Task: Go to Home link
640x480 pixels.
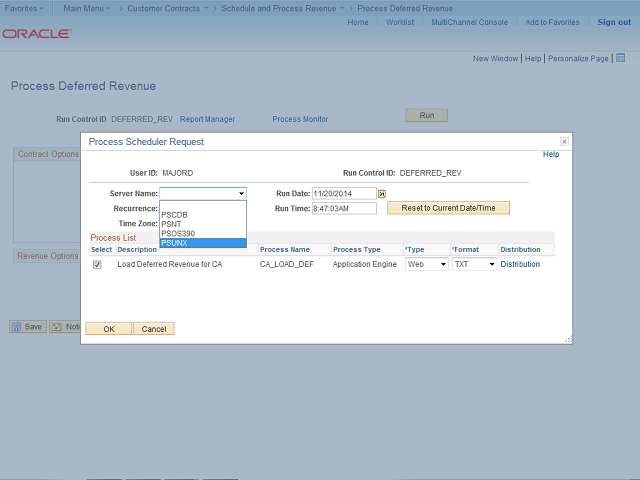Action: pyautogui.click(x=358, y=22)
